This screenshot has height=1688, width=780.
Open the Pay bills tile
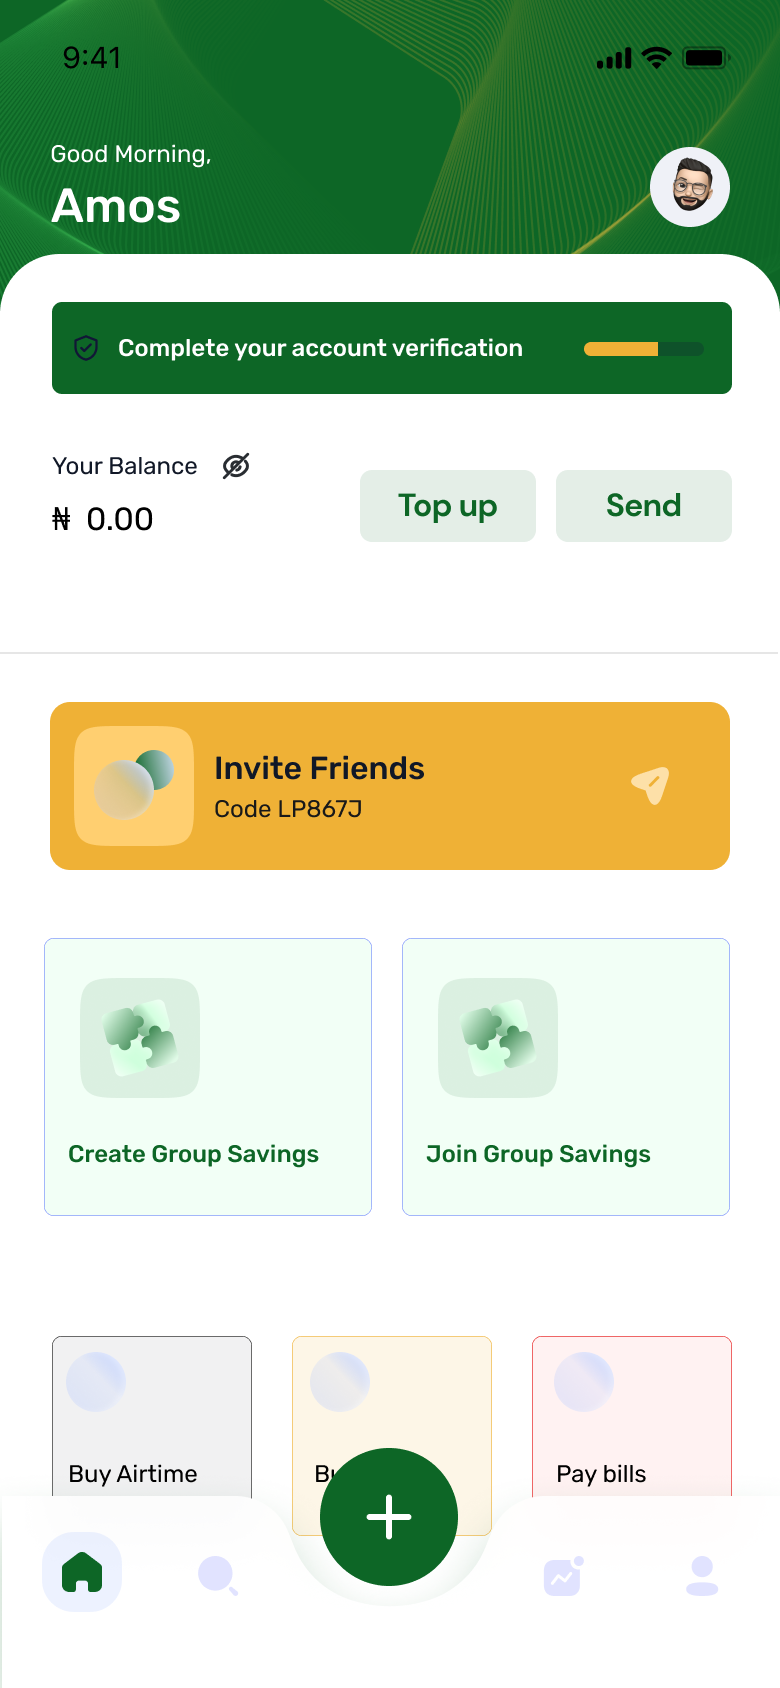coord(632,1420)
